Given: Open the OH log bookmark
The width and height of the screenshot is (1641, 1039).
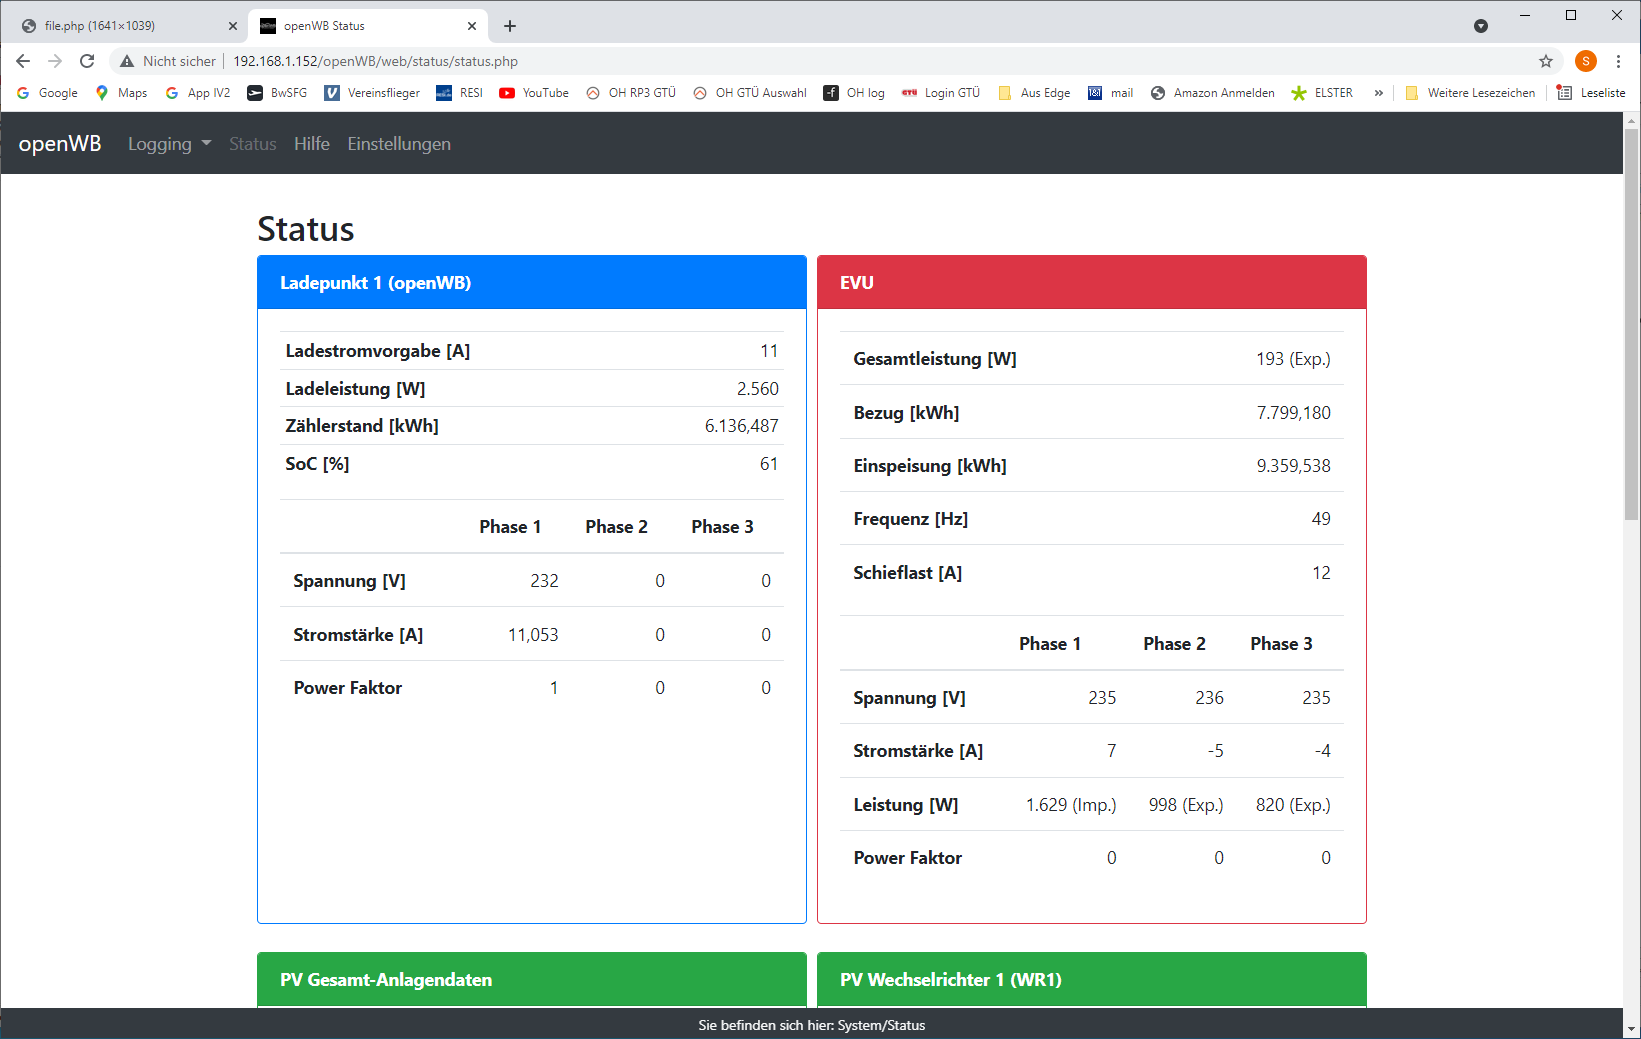Looking at the screenshot, I should tap(854, 93).
